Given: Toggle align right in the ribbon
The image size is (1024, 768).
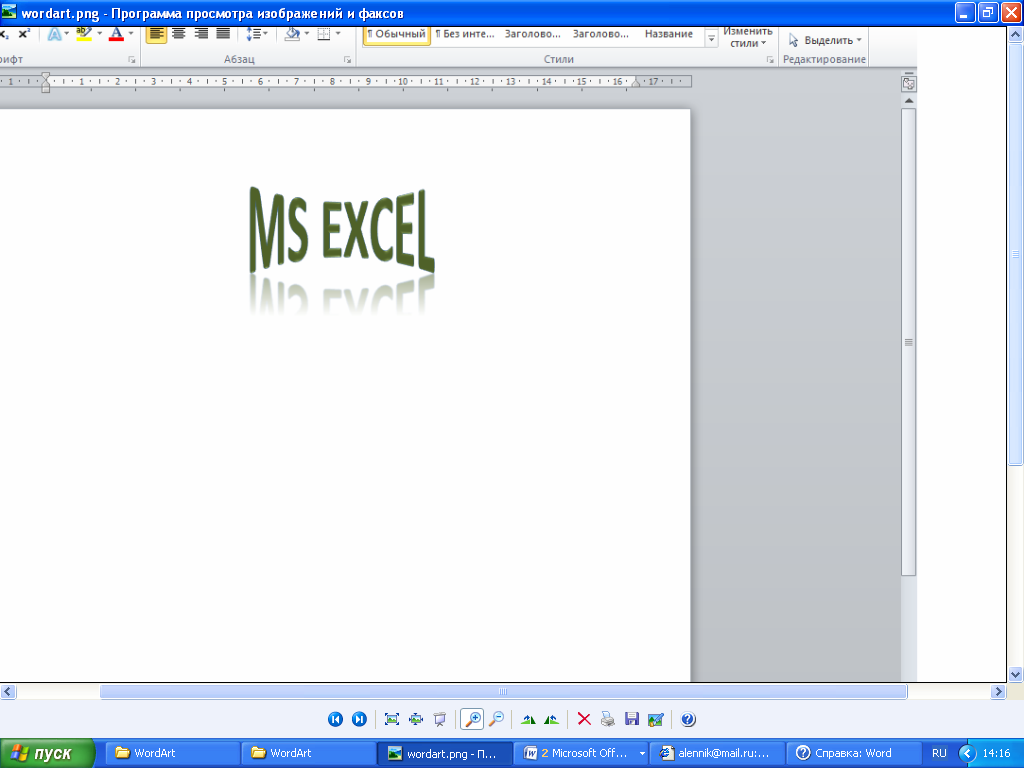Looking at the screenshot, I should tap(201, 34).
